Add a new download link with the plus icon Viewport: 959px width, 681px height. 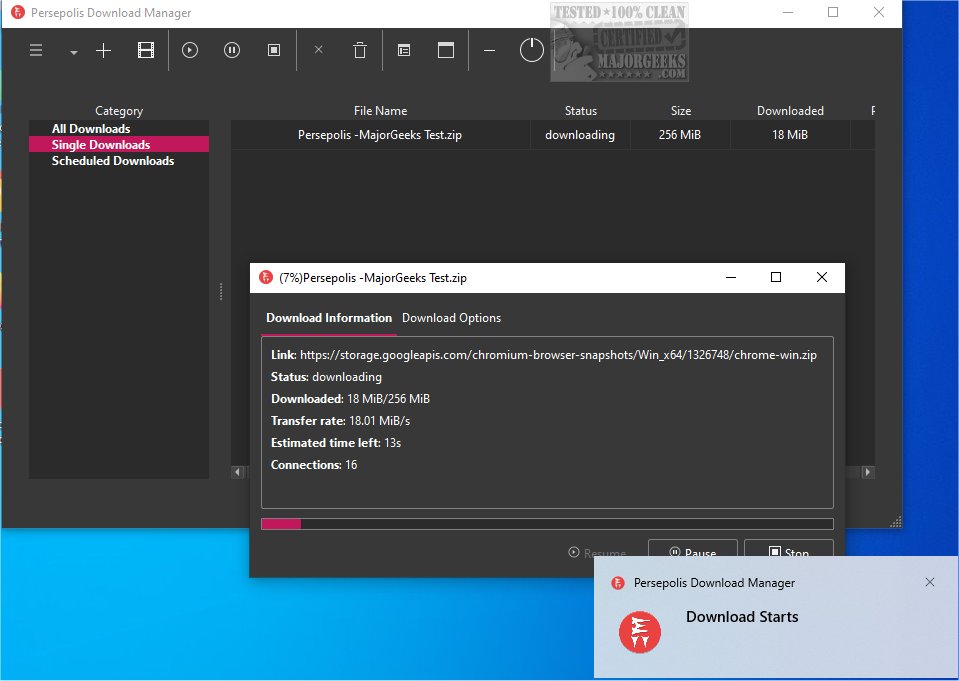tap(104, 50)
